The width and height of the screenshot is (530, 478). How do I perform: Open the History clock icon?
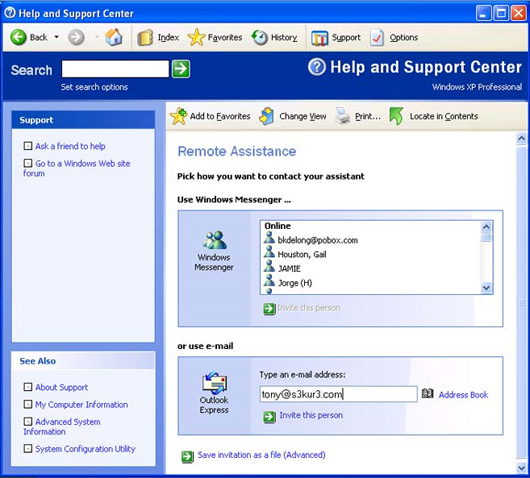click(x=259, y=37)
